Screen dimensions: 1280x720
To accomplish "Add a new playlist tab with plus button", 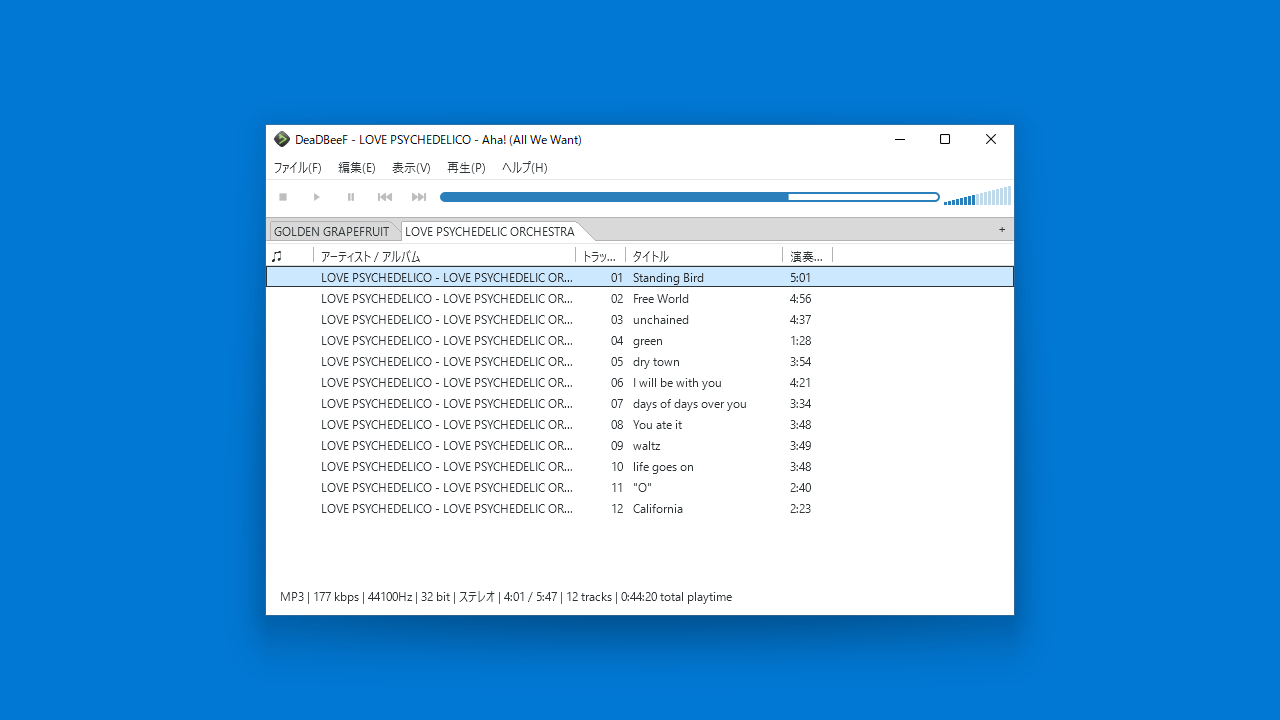I will 1002,230.
